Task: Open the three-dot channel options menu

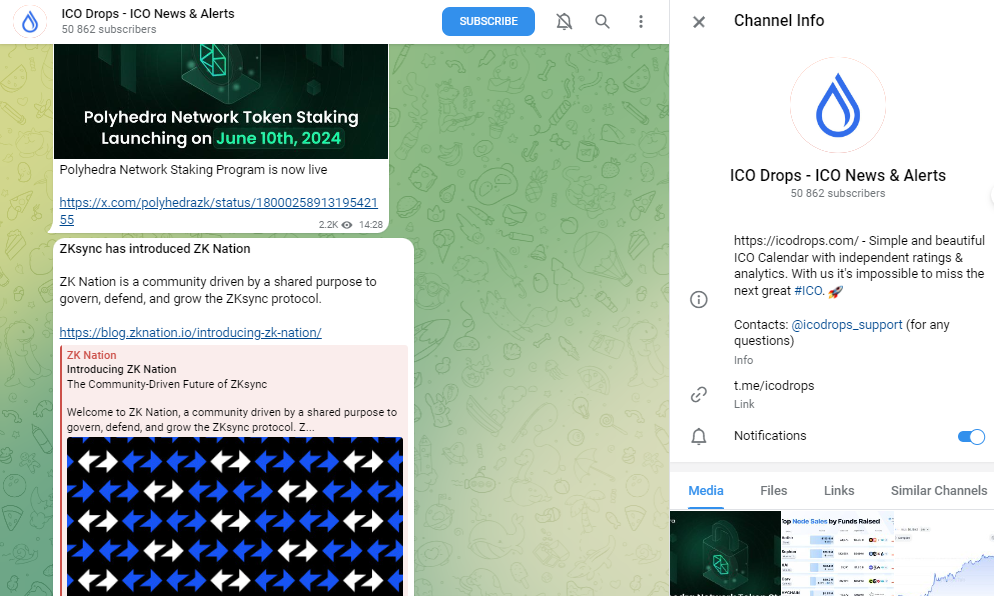Action: (x=641, y=21)
